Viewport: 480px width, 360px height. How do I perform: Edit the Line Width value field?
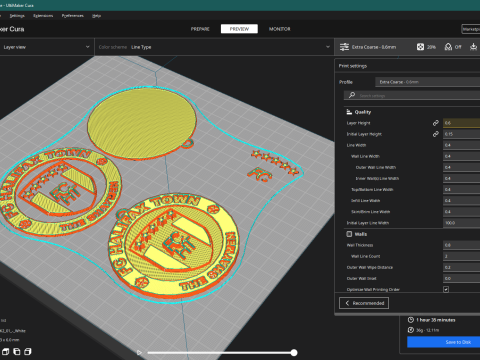[x=462, y=145]
